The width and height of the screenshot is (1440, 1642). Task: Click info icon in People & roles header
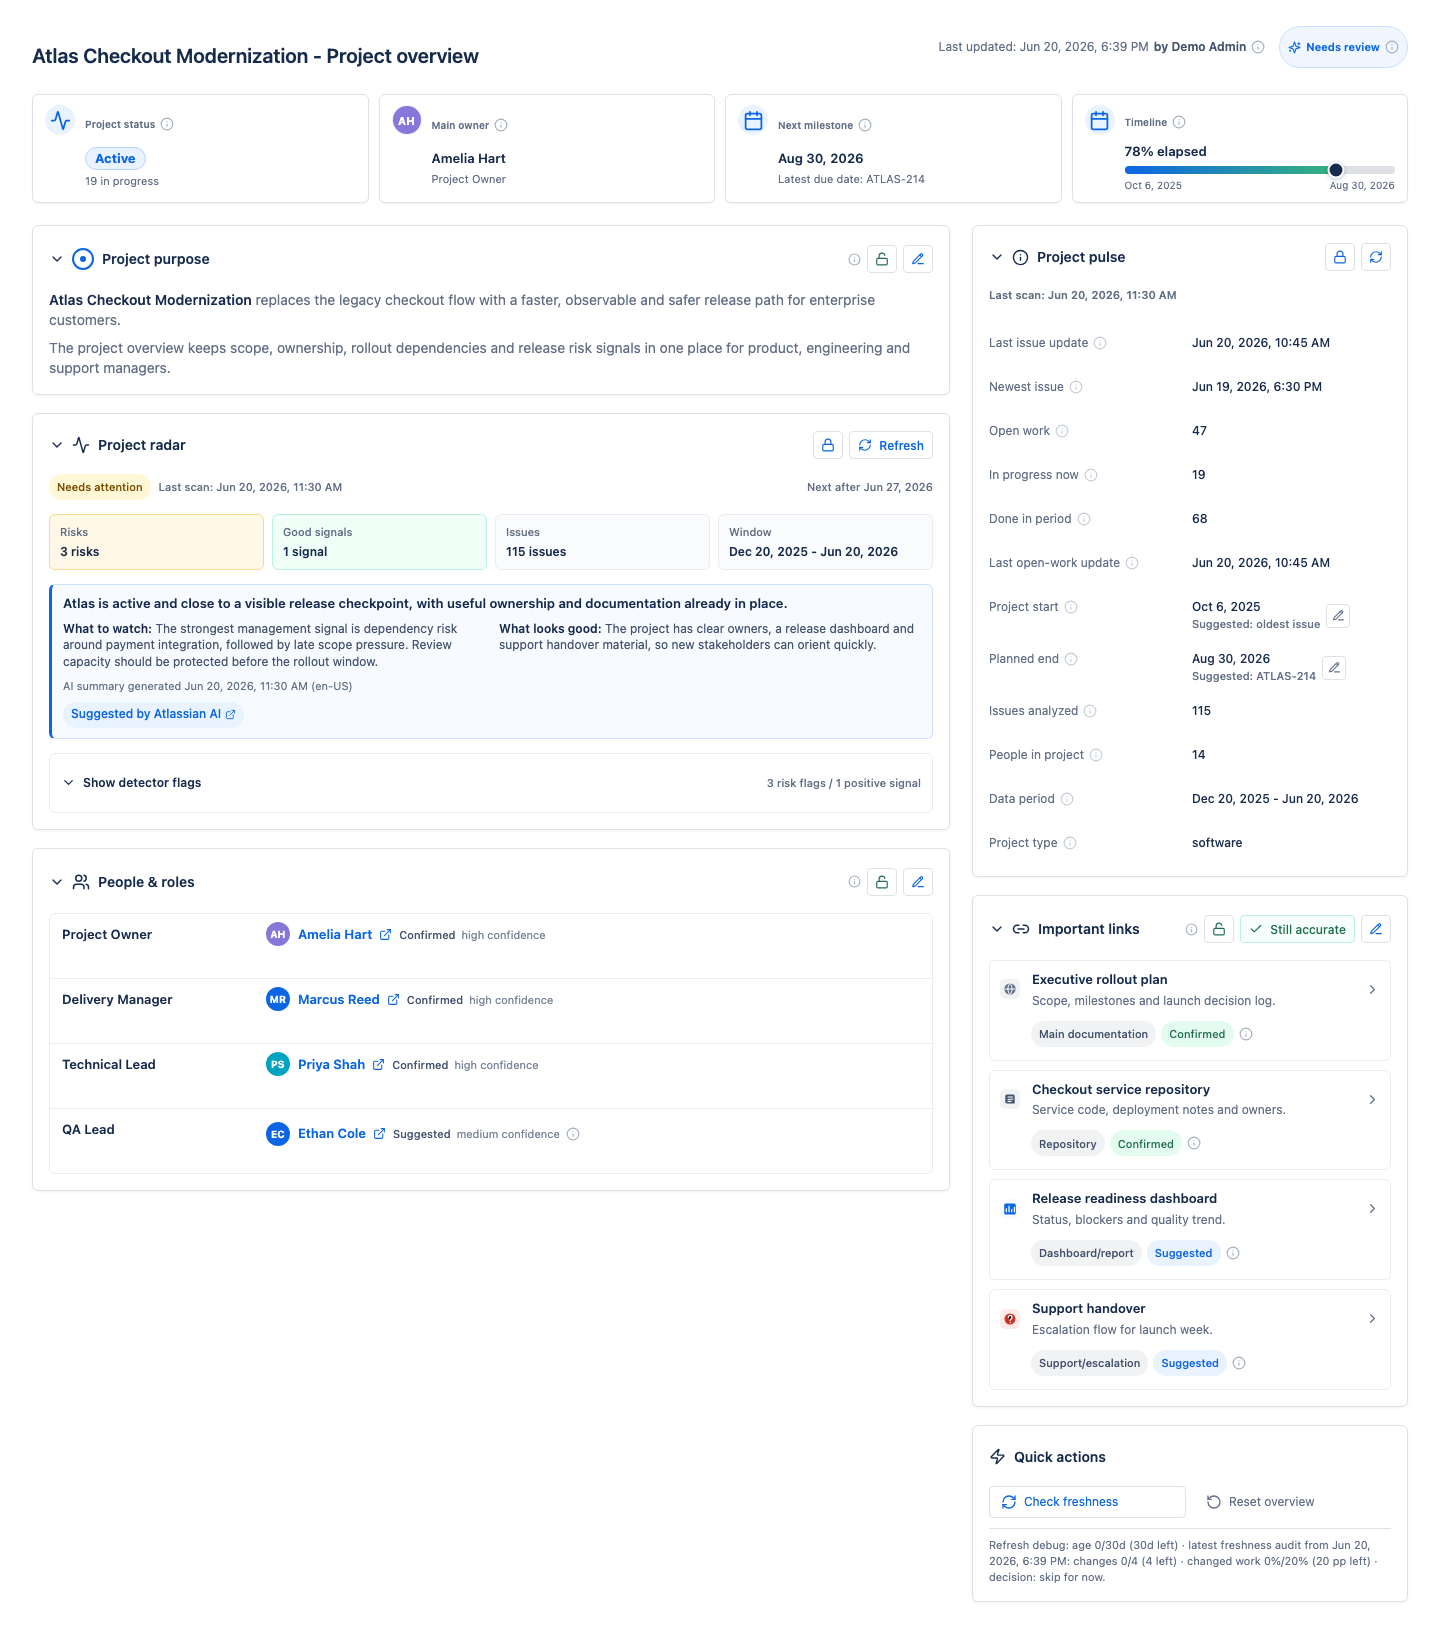point(854,882)
